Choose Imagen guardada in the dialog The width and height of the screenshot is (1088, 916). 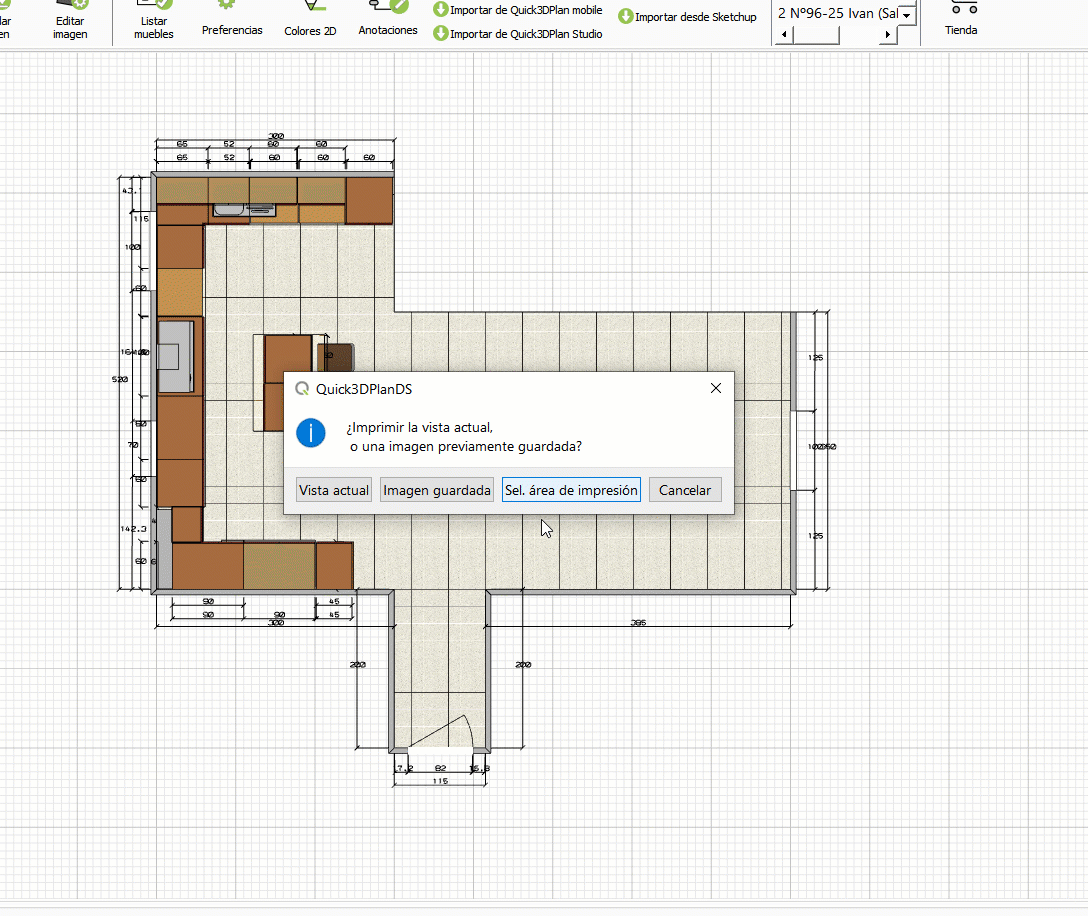(437, 490)
